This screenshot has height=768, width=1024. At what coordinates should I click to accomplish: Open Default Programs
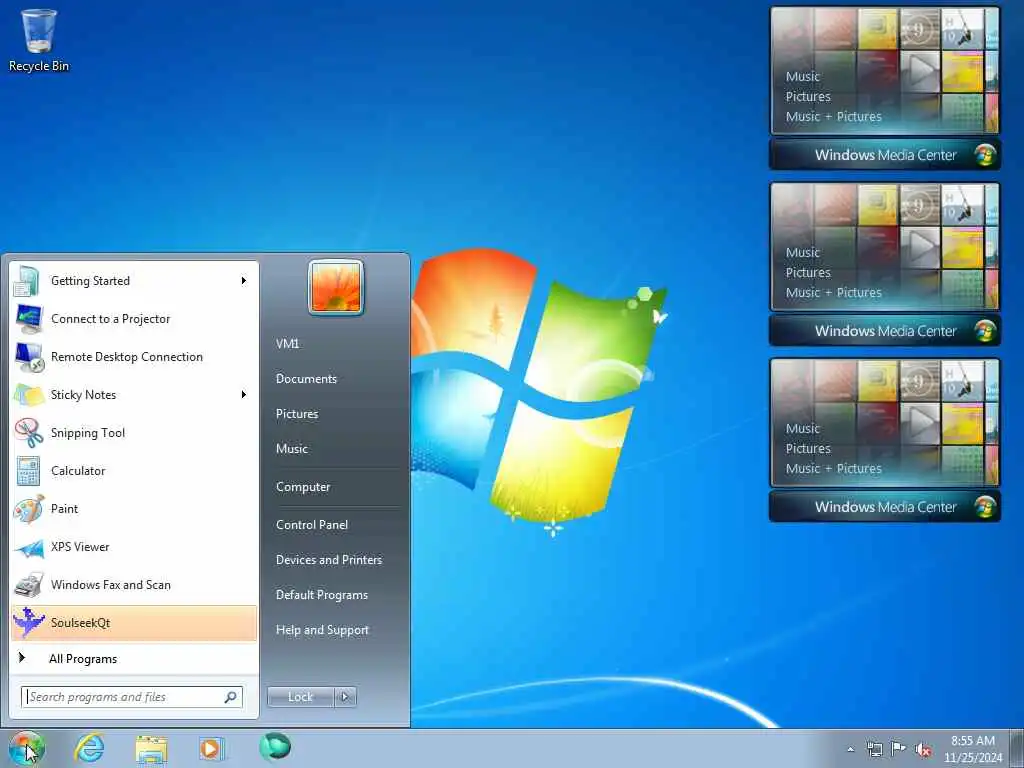(322, 595)
